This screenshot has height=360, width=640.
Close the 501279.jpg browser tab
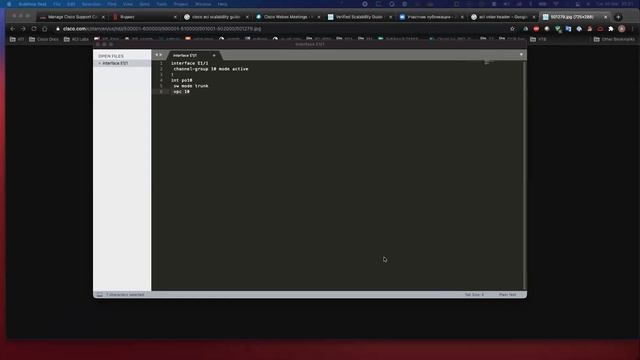(605, 17)
